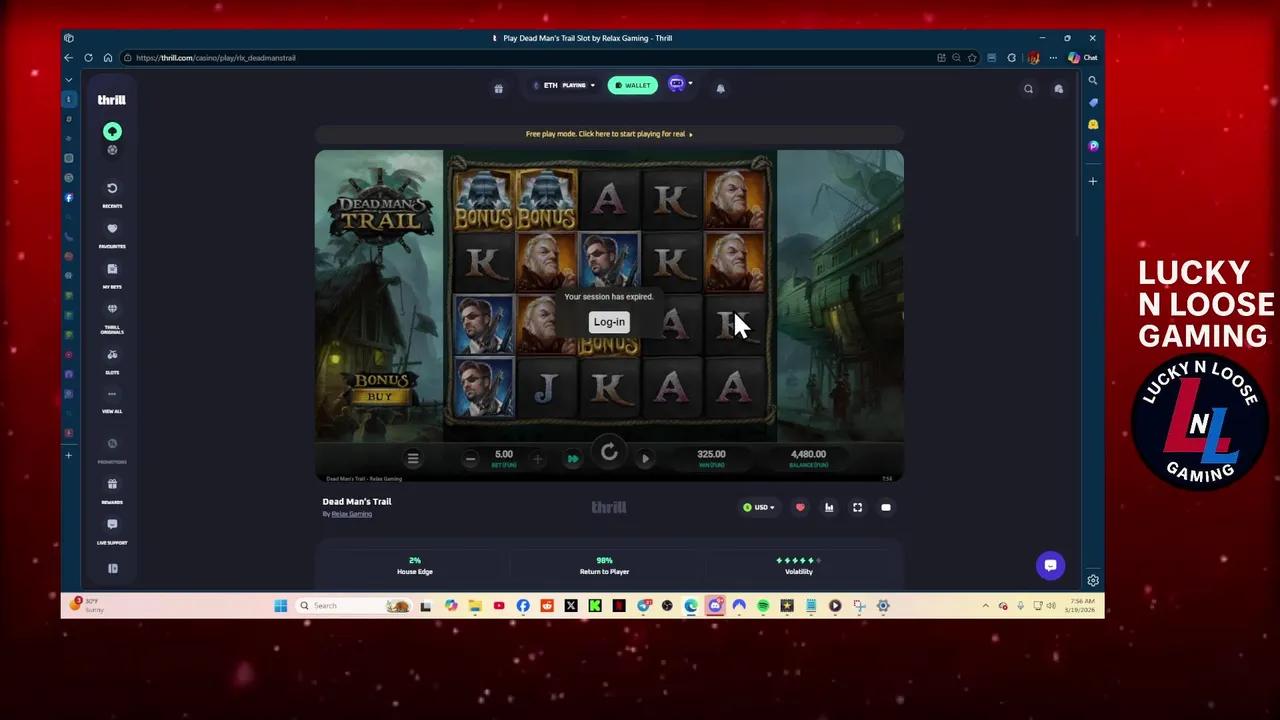
Task: Click the free play mode banner
Action: pos(609,134)
